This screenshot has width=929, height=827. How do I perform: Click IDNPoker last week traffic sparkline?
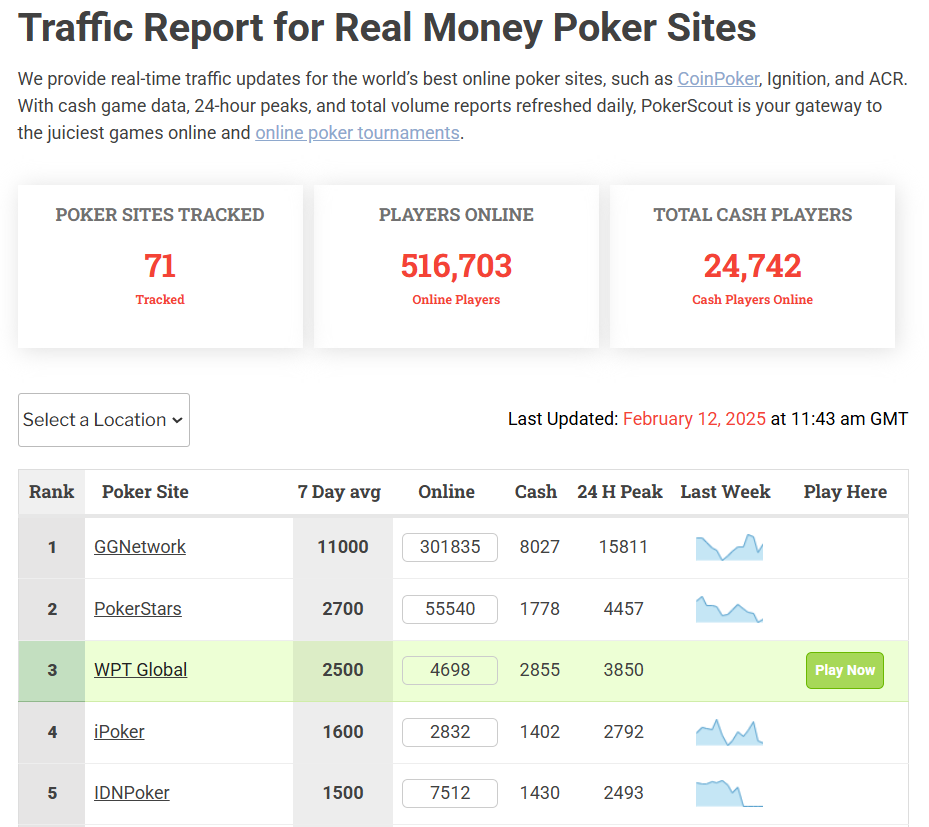pyautogui.click(x=729, y=793)
